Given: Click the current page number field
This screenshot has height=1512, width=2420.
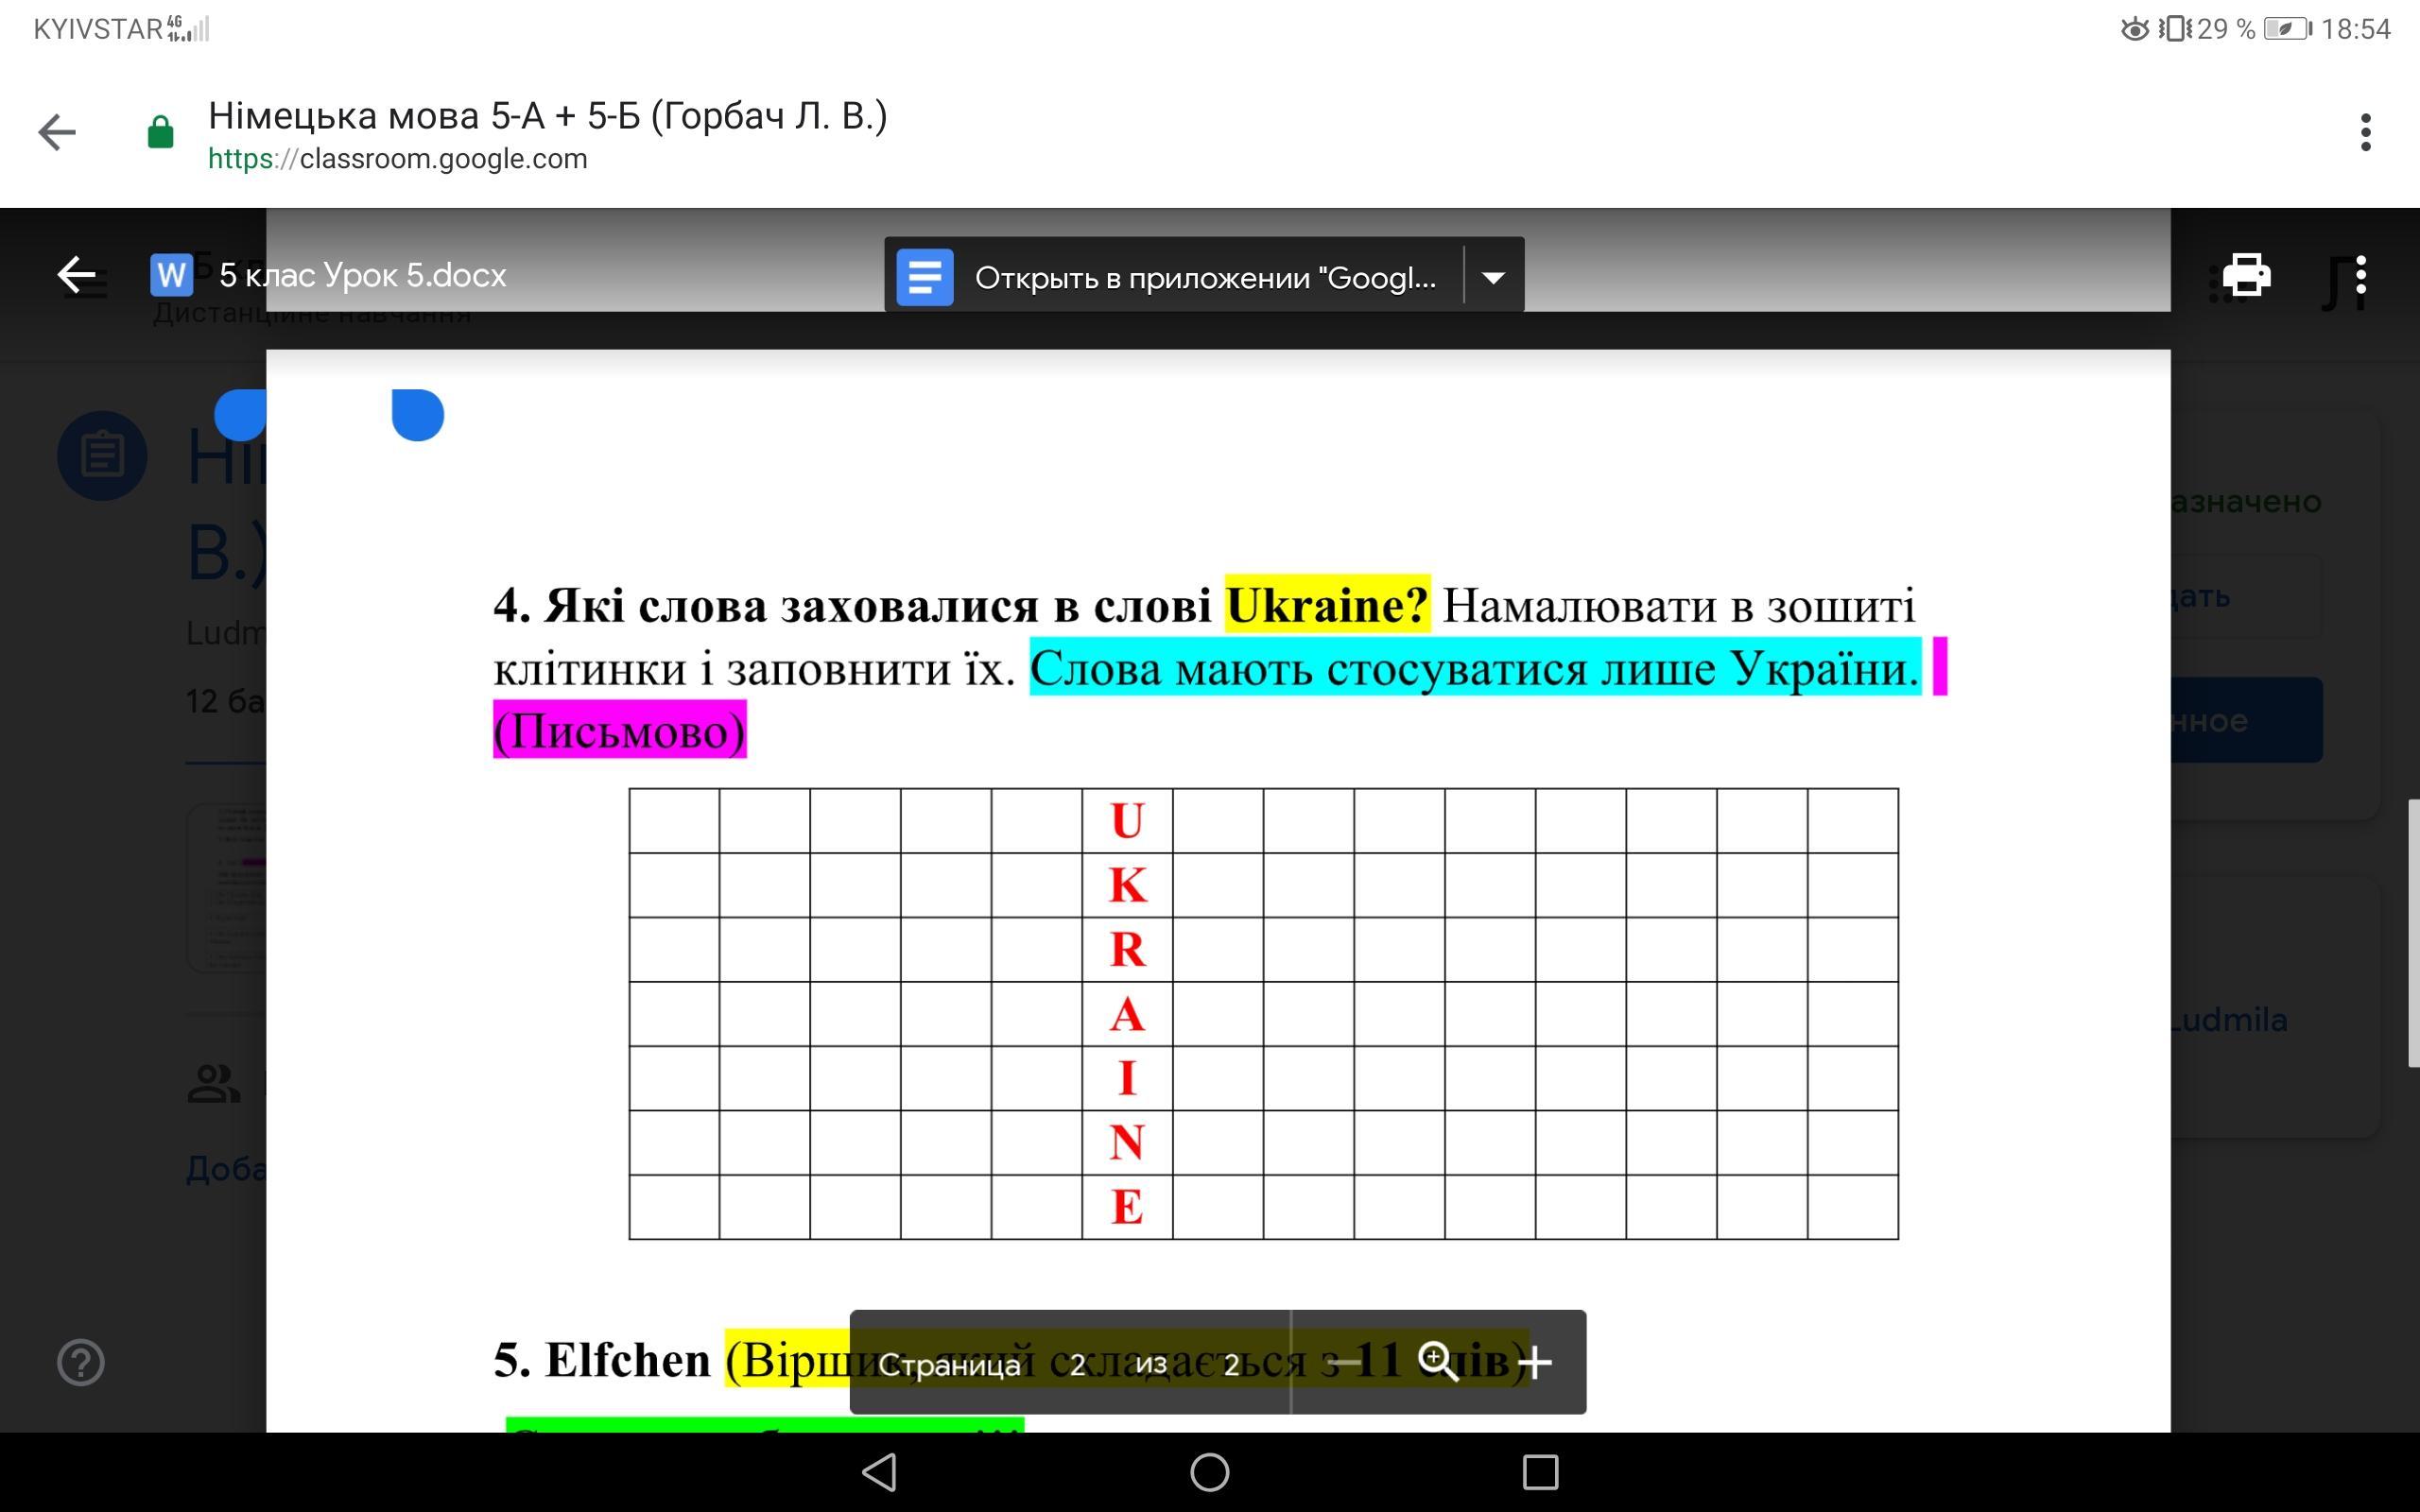Looking at the screenshot, I should pyautogui.click(x=1078, y=1365).
